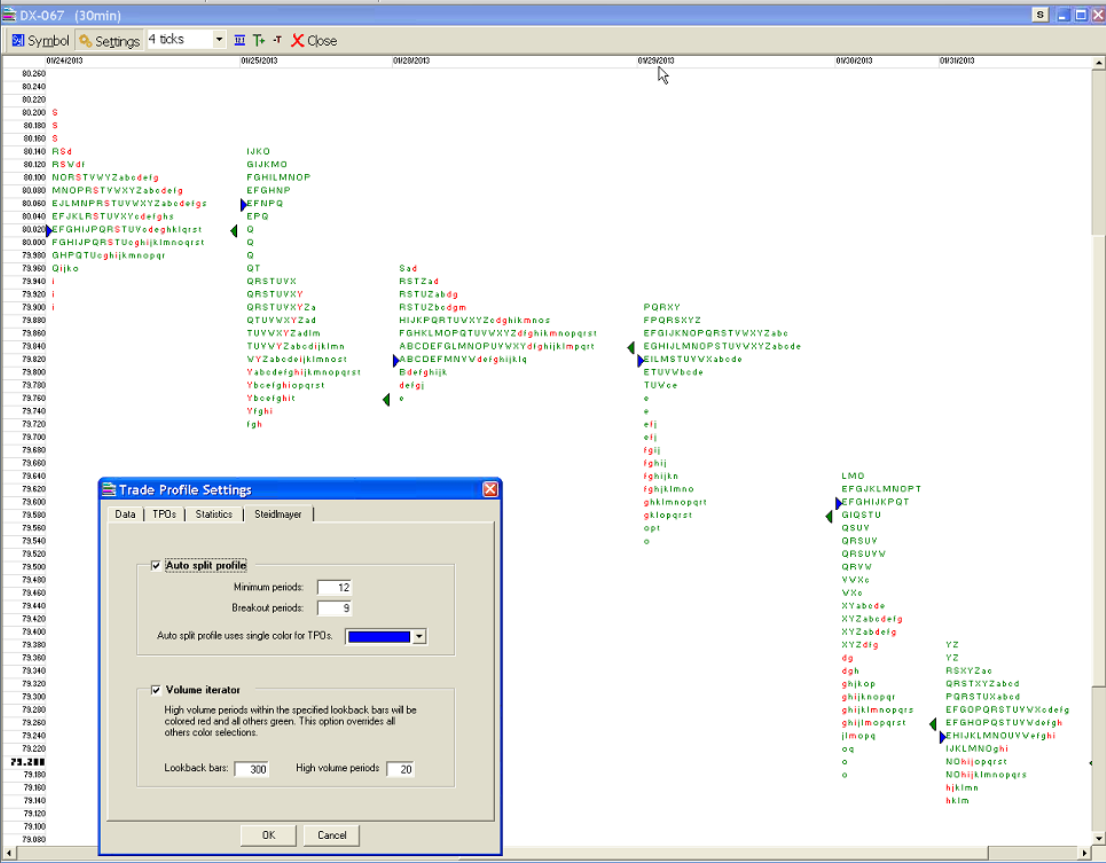Viewport: 1106px width, 863px height.
Task: Click the IJKO TPO row on 01/25
Action: (258, 152)
